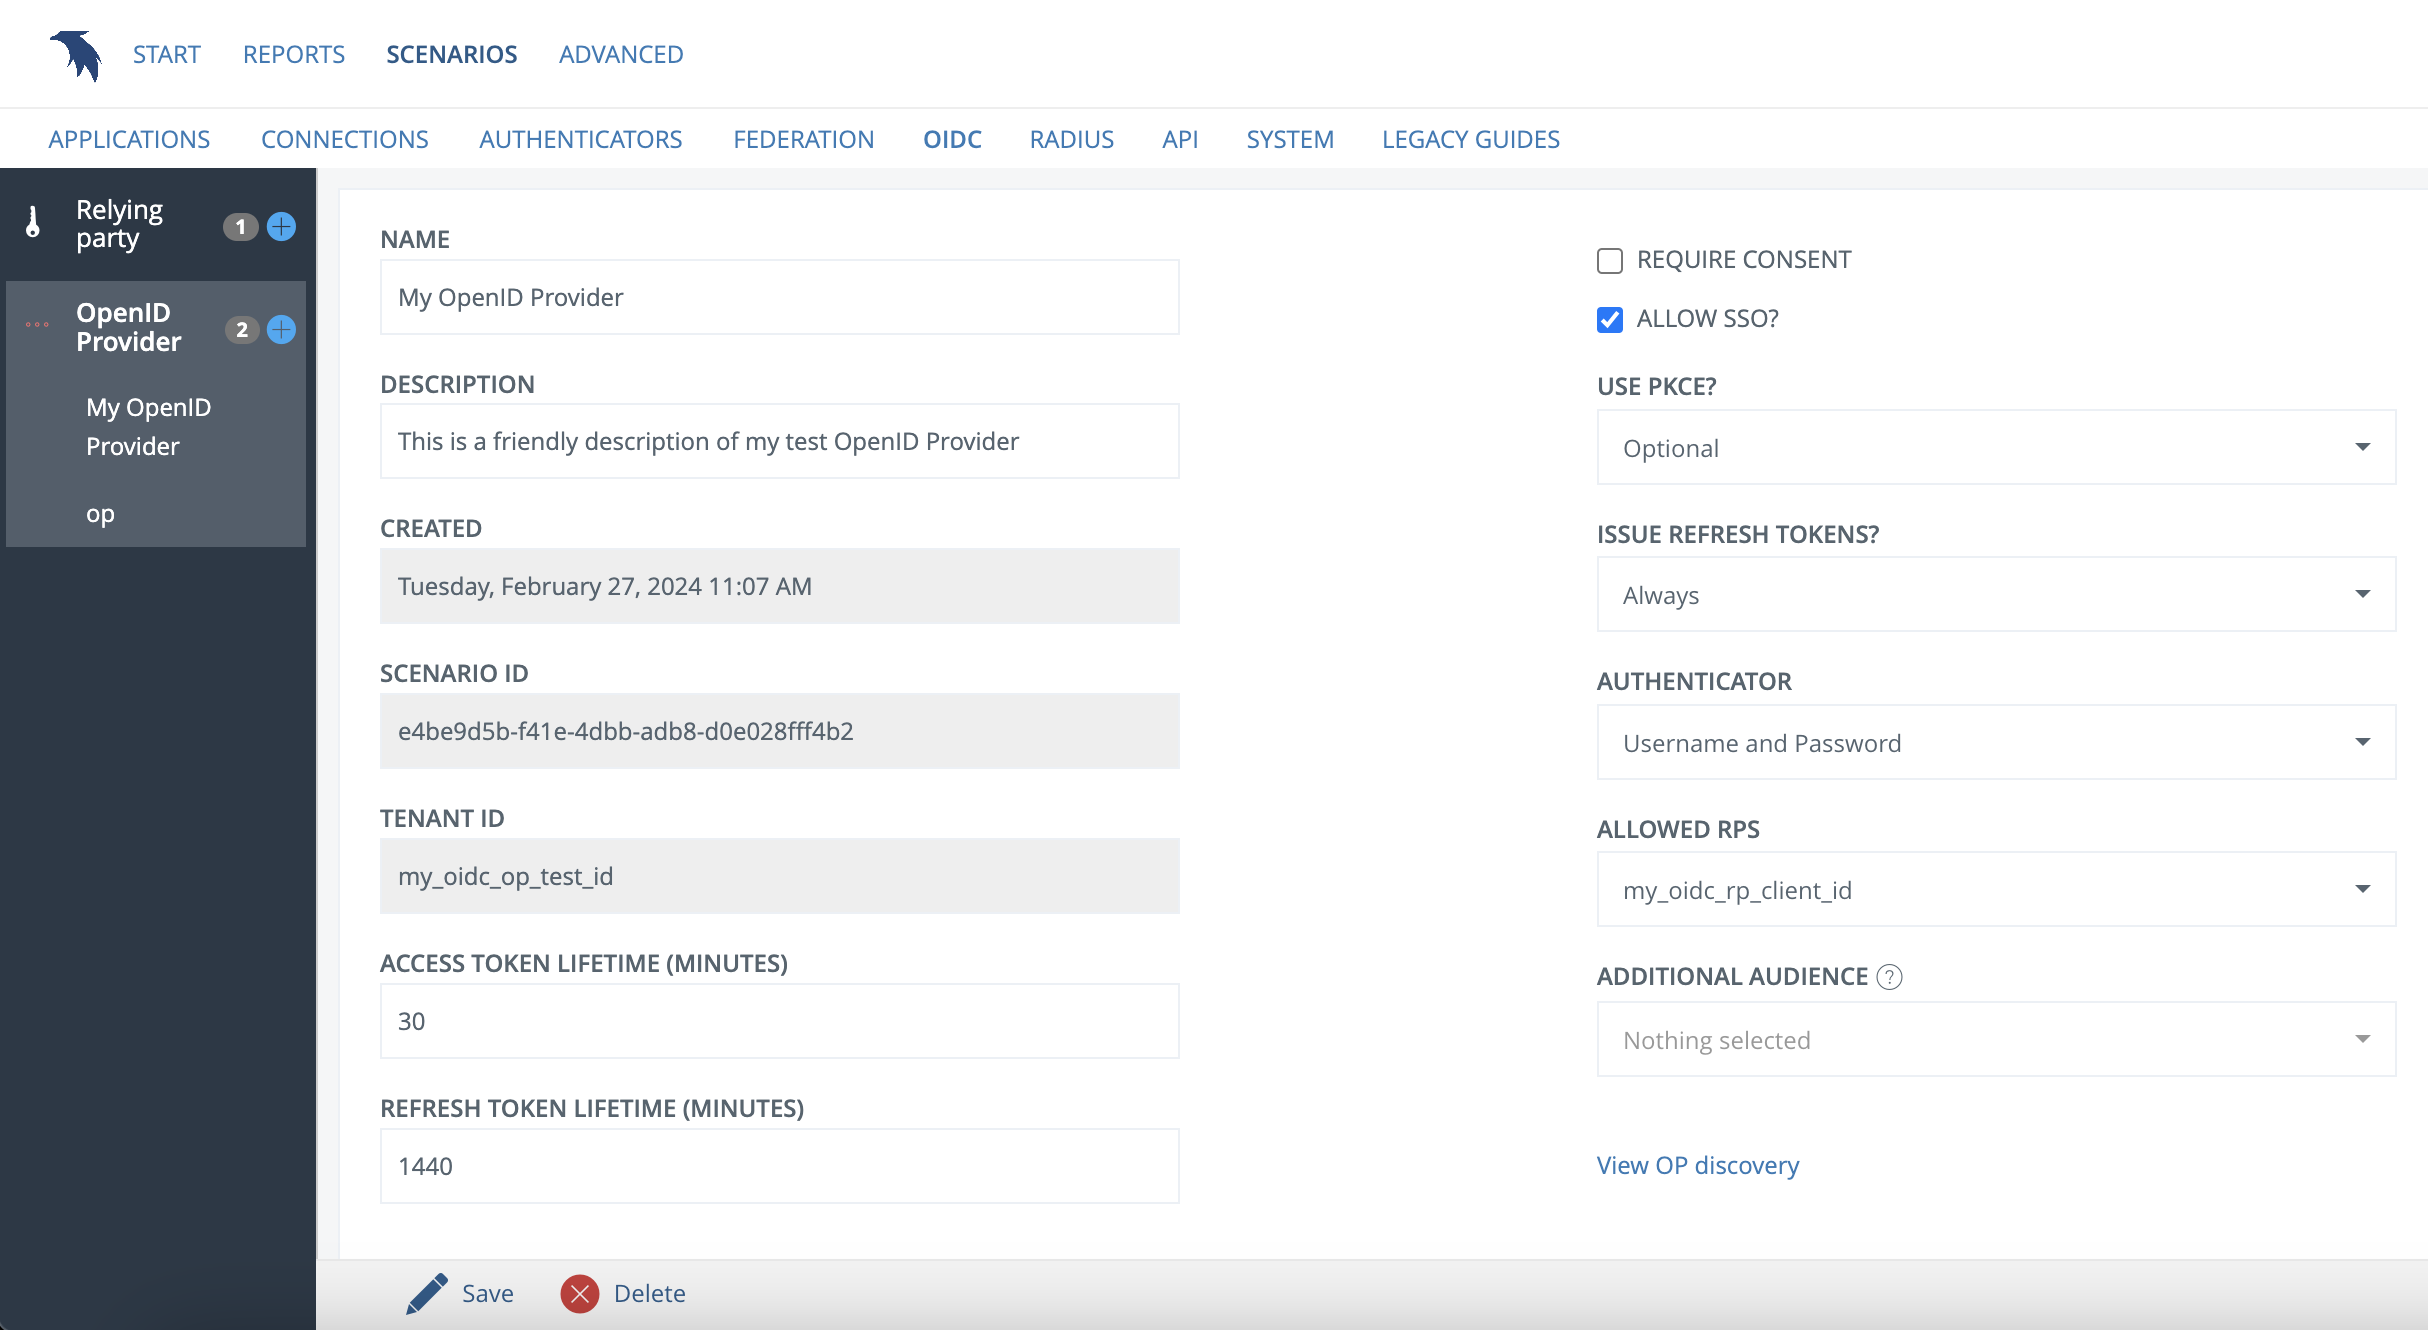Open the REPORTS menu
This screenshot has height=1330, width=2428.
coord(294,54)
